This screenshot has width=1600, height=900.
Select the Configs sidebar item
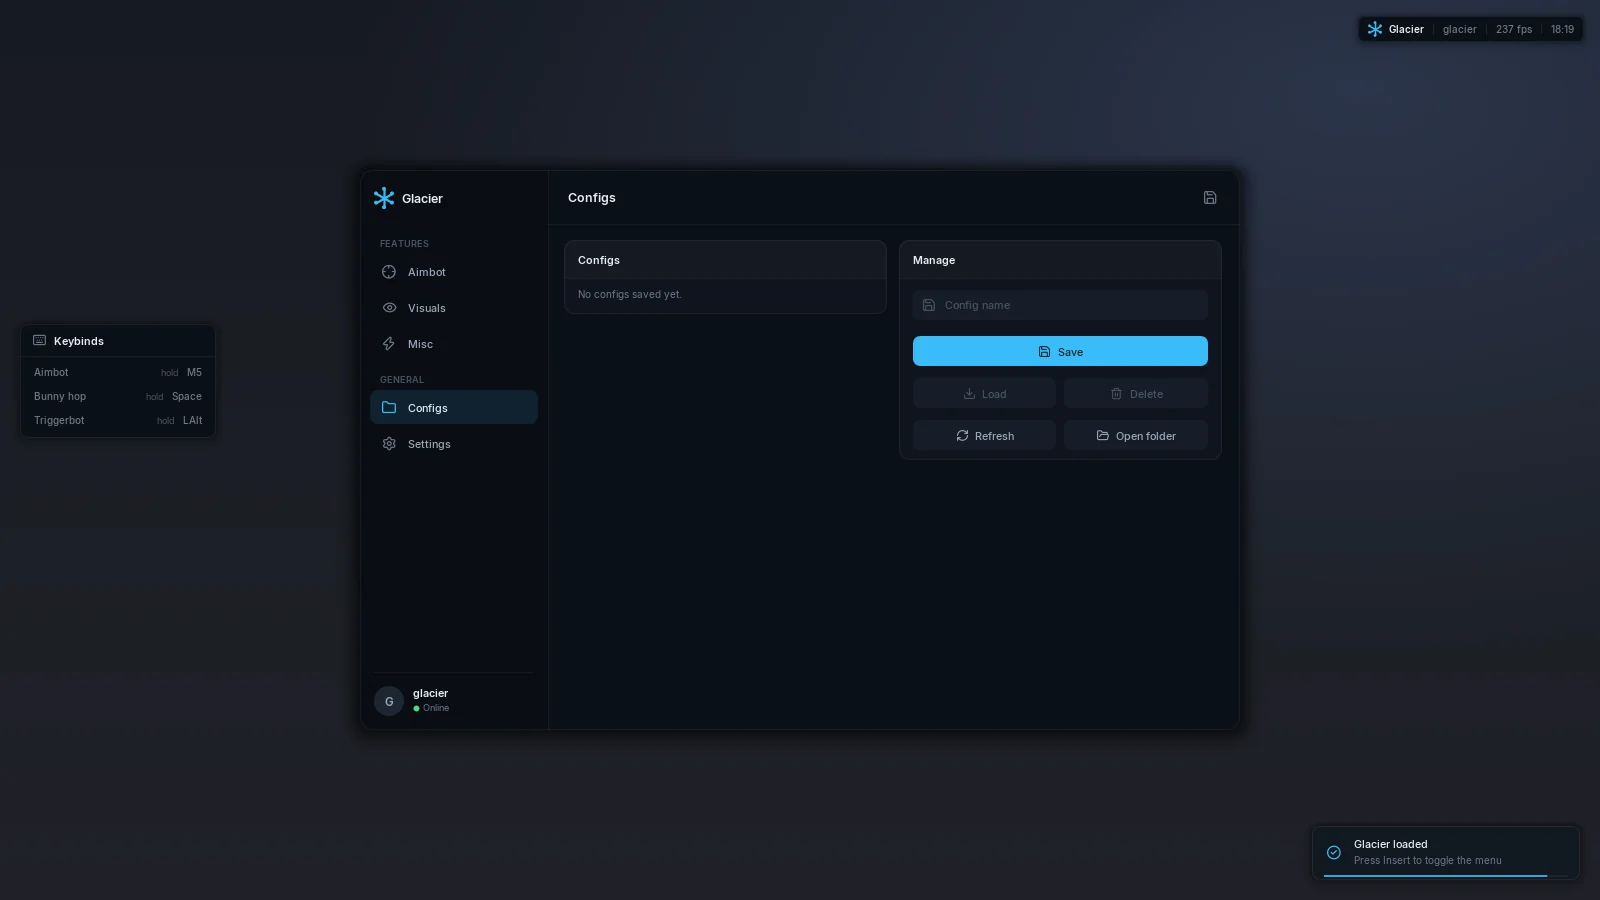(x=454, y=407)
